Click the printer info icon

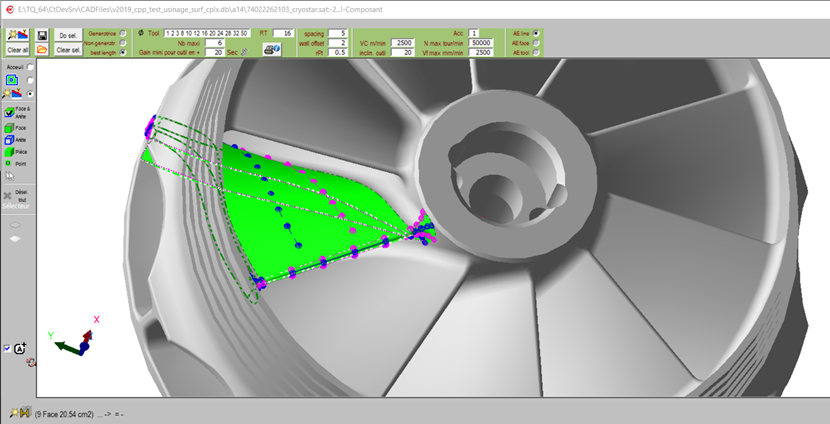coord(272,49)
